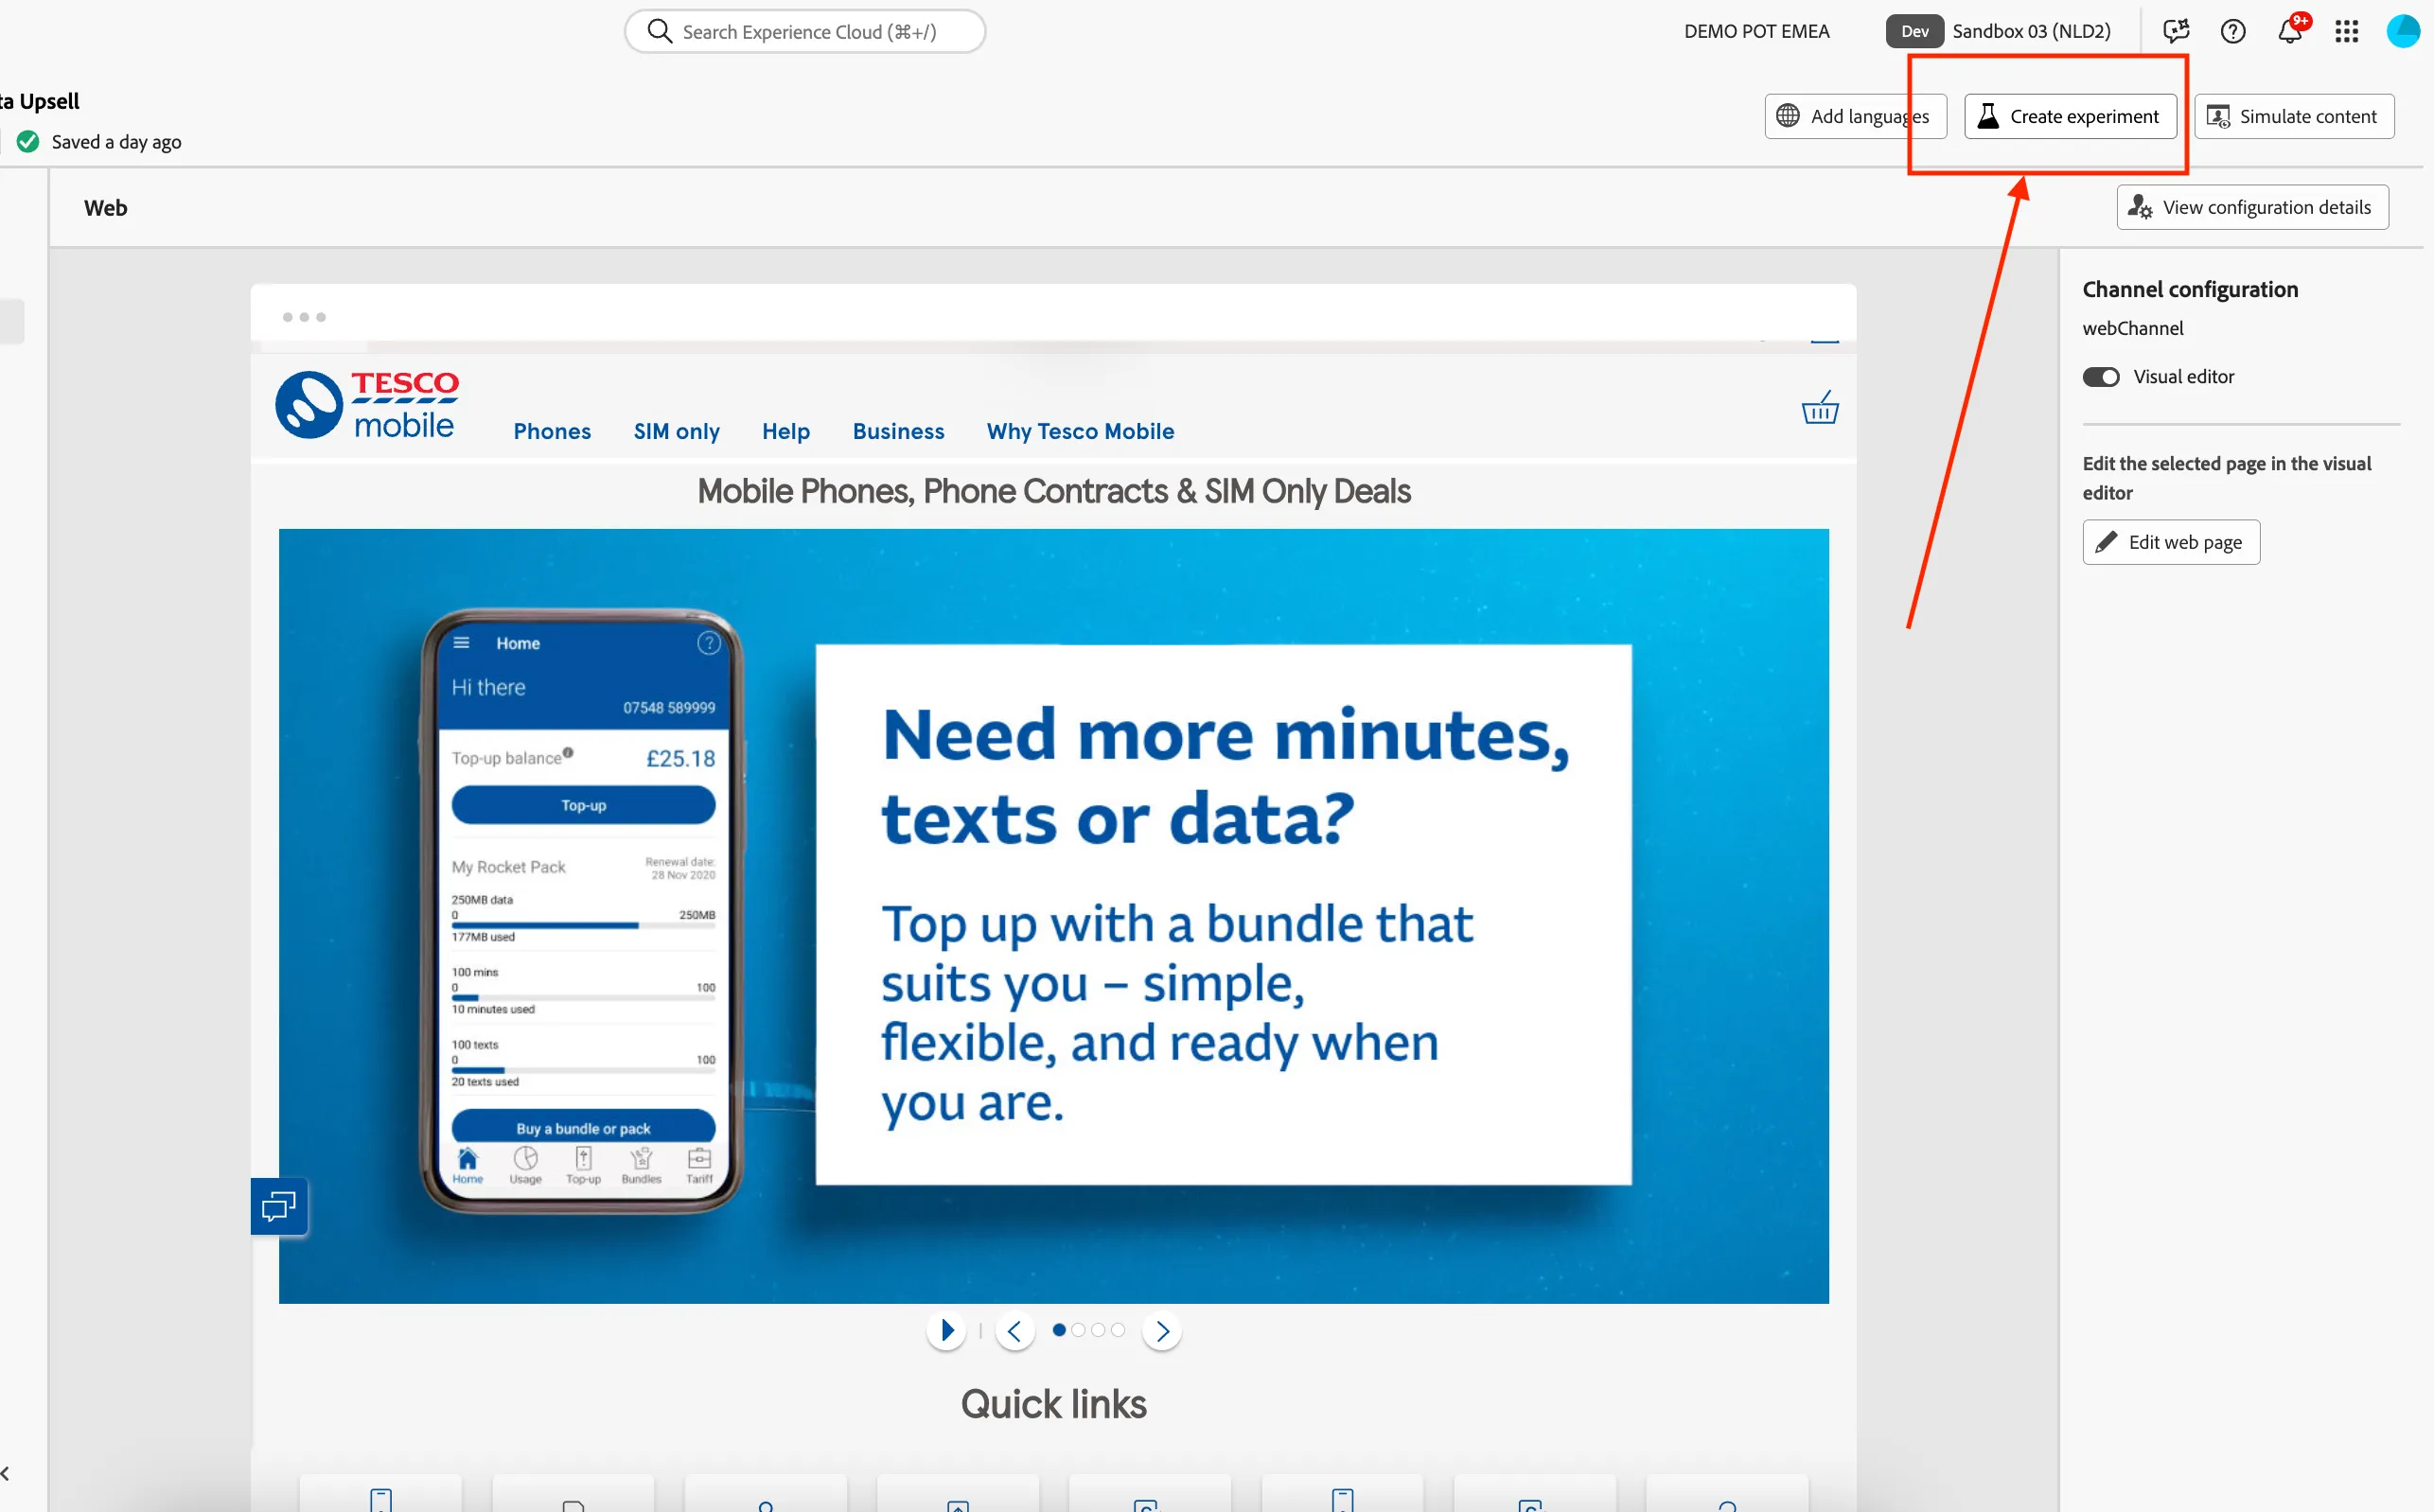This screenshot has height=1512, width=2434.
Task: Go to previous carousel slide
Action: [1014, 1331]
